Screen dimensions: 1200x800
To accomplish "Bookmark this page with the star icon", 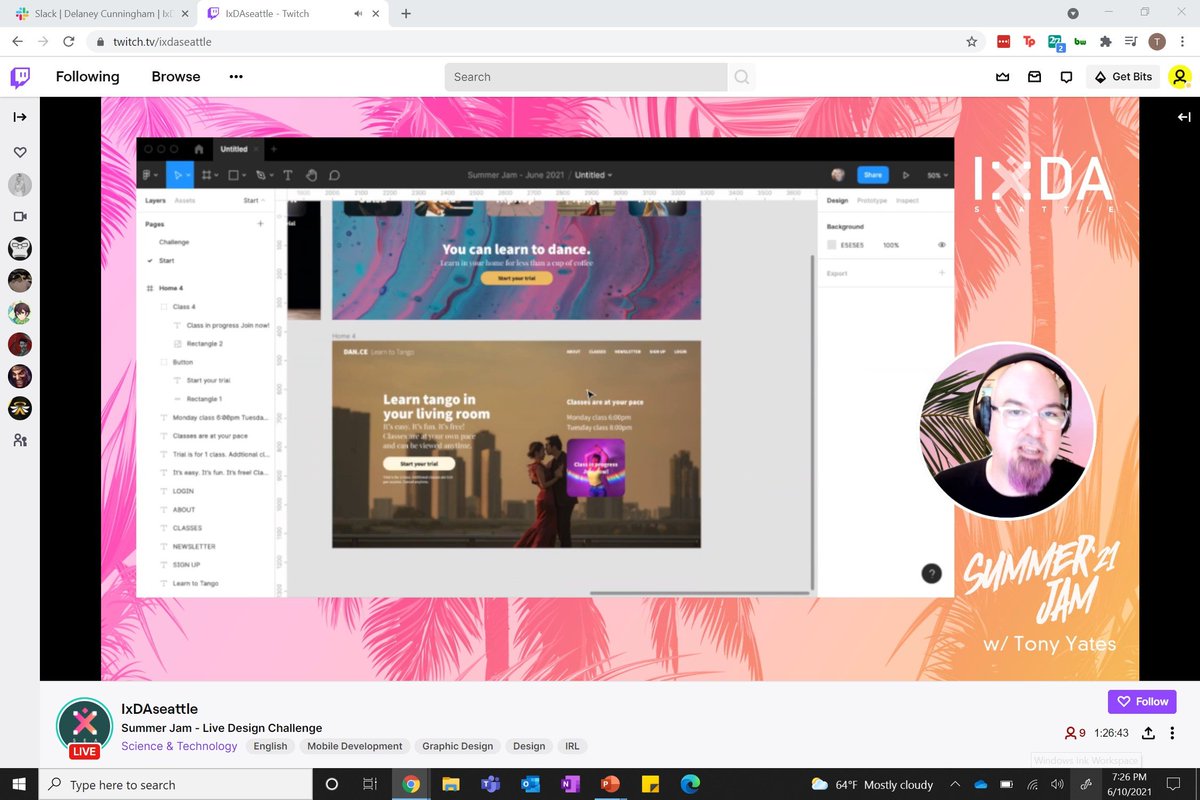I will click(972, 42).
